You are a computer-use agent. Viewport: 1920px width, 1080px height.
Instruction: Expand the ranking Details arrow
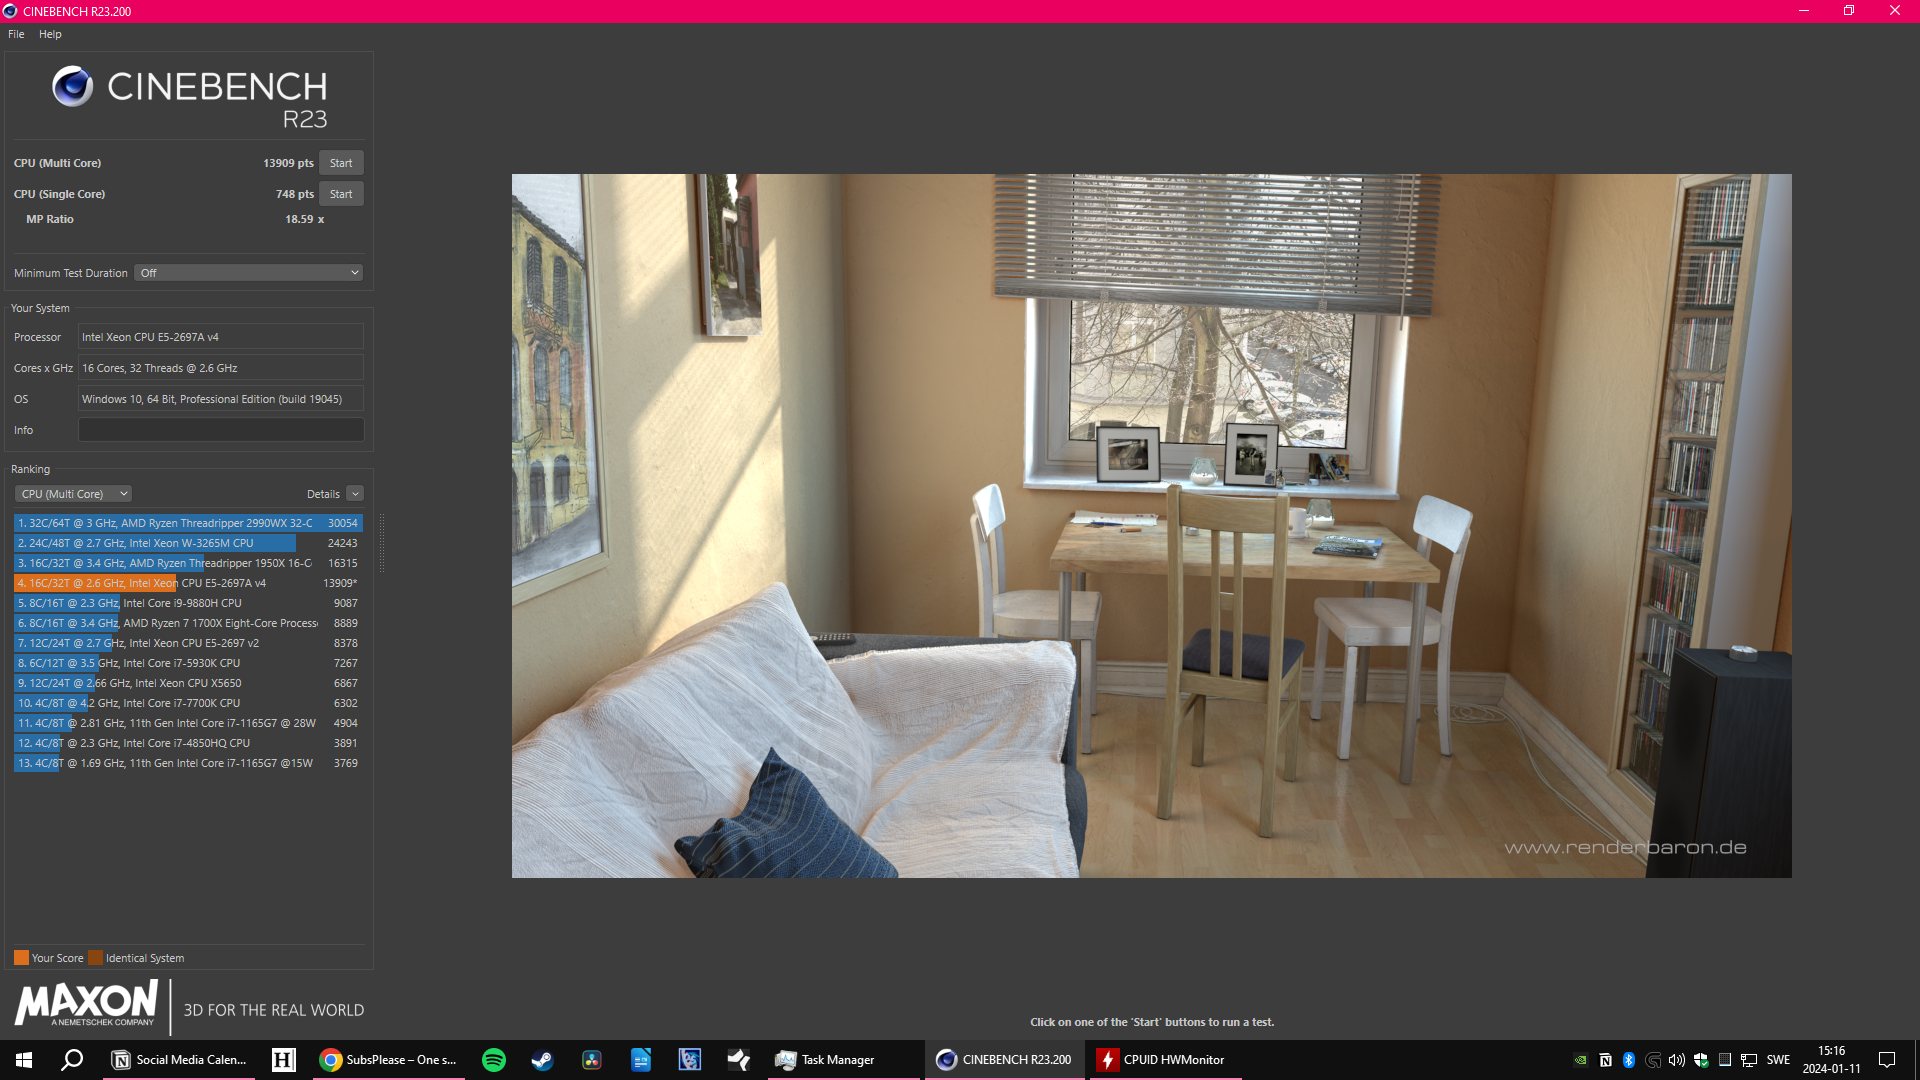(x=355, y=494)
